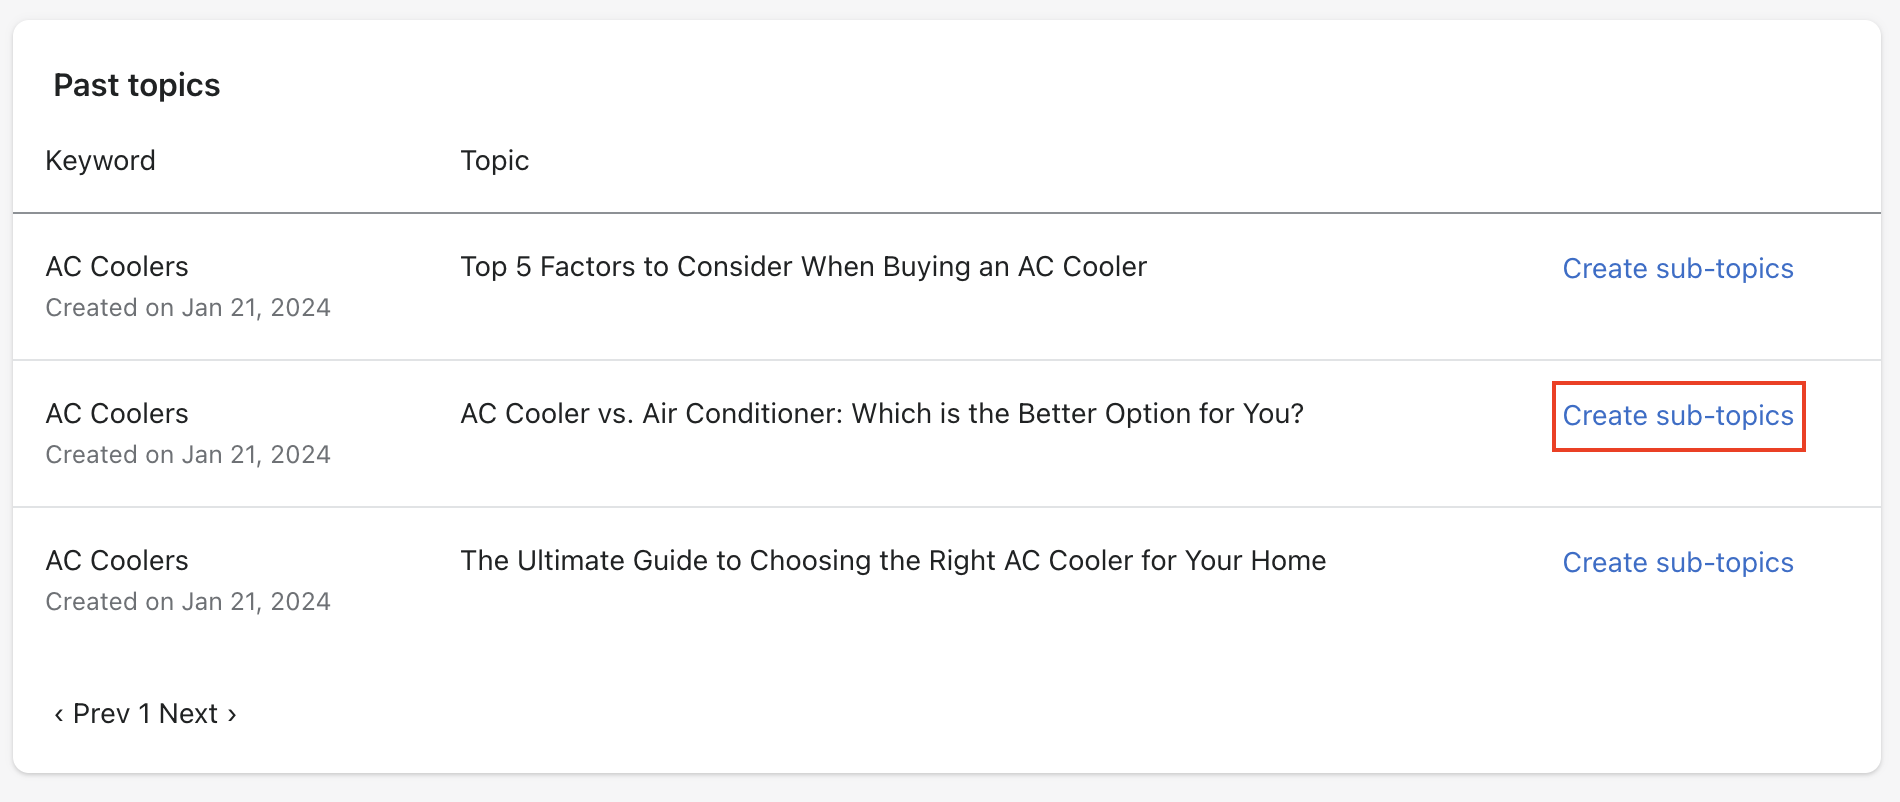Select the Top 5 Factors topic title
The image size is (1900, 802).
(x=803, y=267)
